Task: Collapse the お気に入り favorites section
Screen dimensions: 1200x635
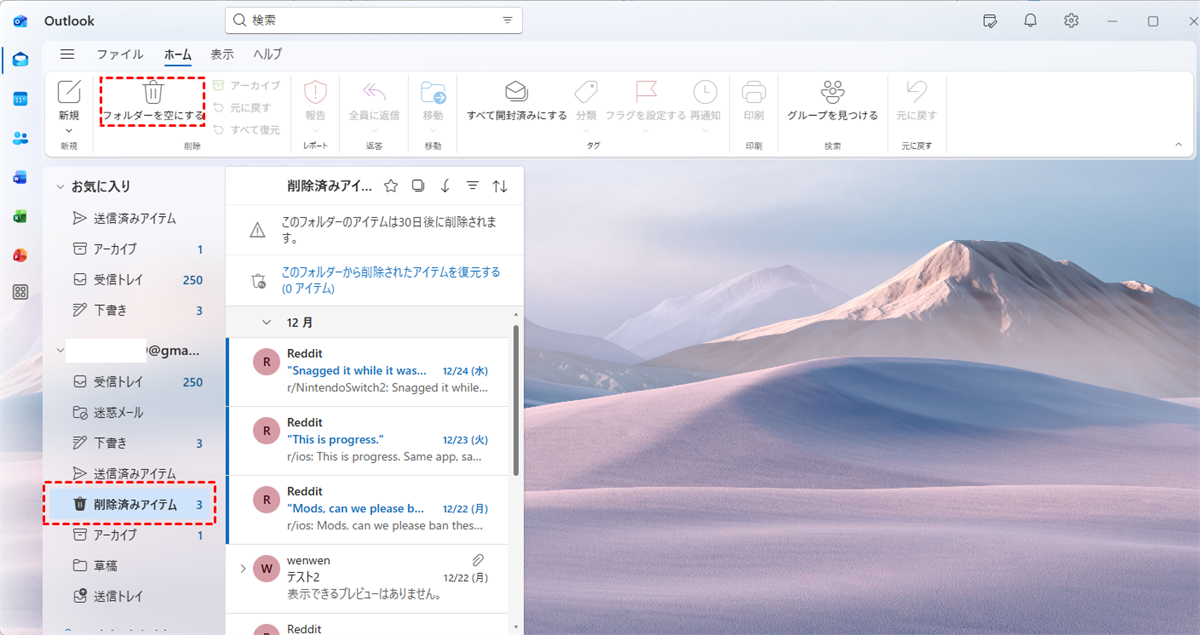Action: tap(61, 187)
